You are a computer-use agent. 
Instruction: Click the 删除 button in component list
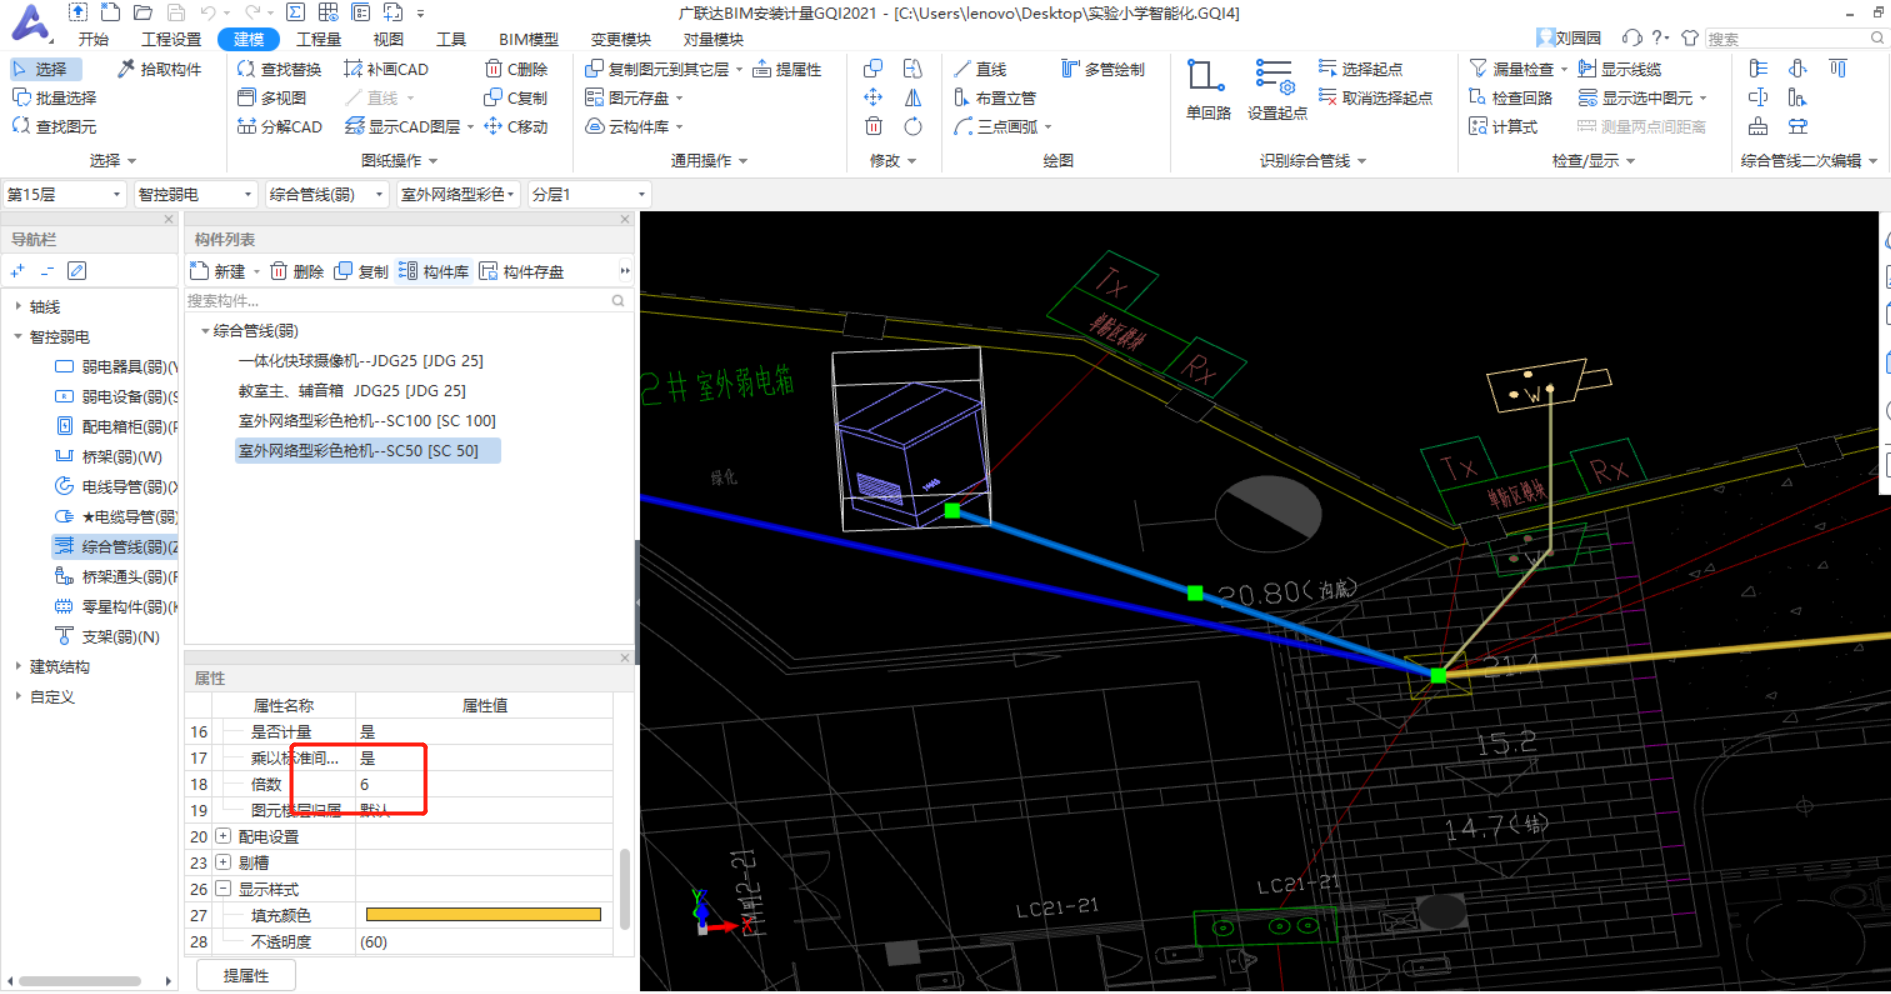tap(297, 272)
